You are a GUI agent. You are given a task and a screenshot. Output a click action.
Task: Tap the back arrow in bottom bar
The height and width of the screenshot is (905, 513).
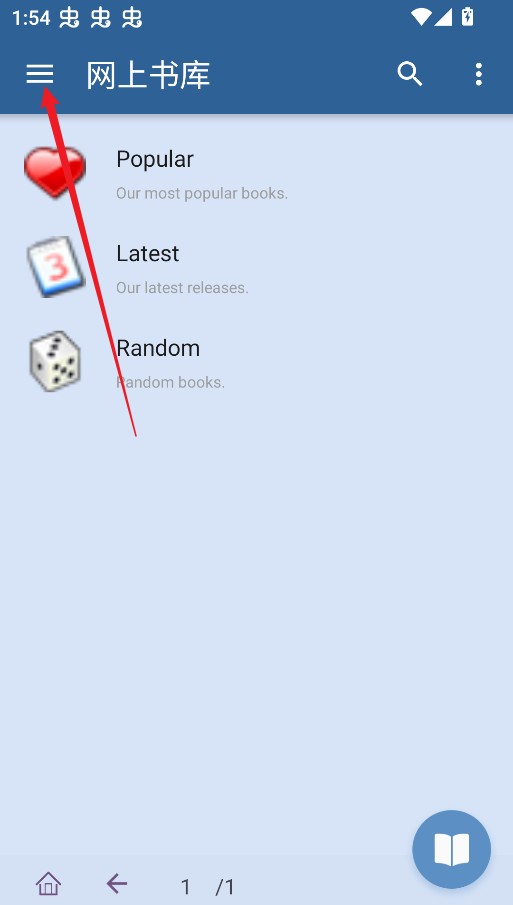(x=117, y=883)
